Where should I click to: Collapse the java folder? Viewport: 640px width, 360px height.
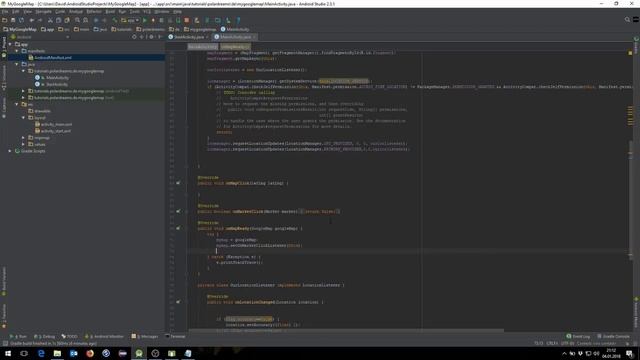17,64
